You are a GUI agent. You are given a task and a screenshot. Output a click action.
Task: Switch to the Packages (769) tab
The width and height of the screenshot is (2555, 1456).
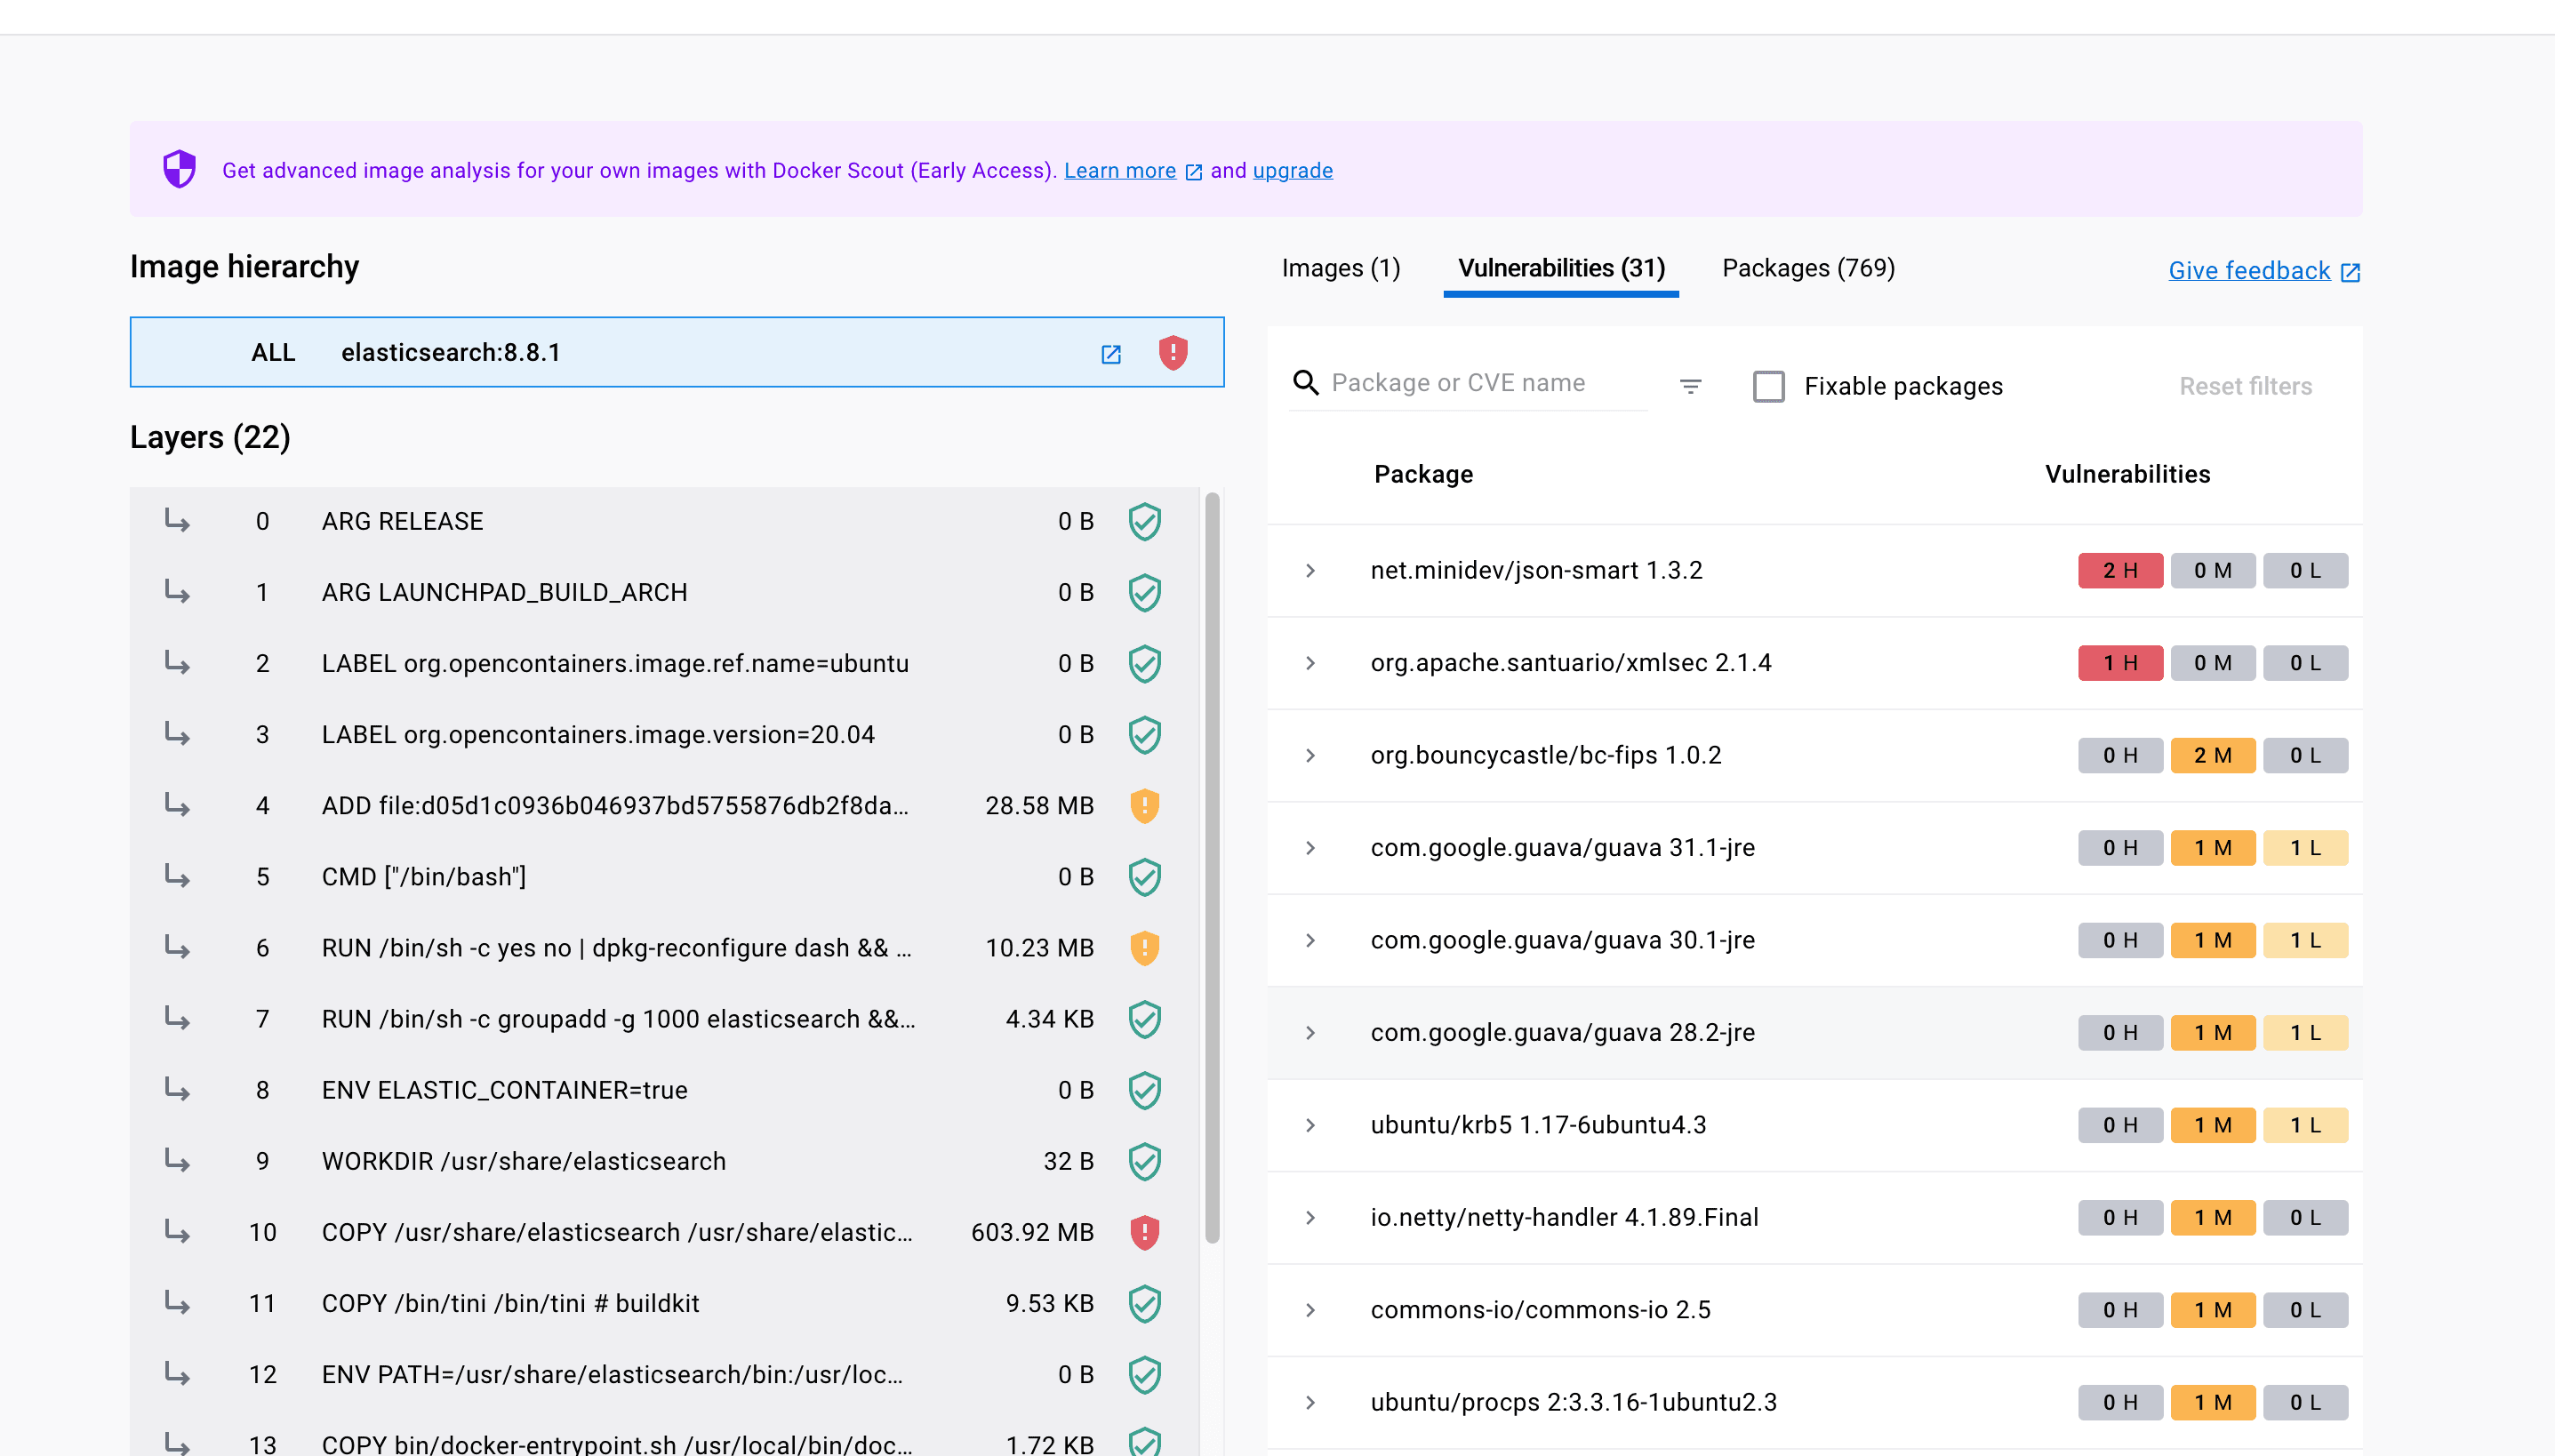1808,268
